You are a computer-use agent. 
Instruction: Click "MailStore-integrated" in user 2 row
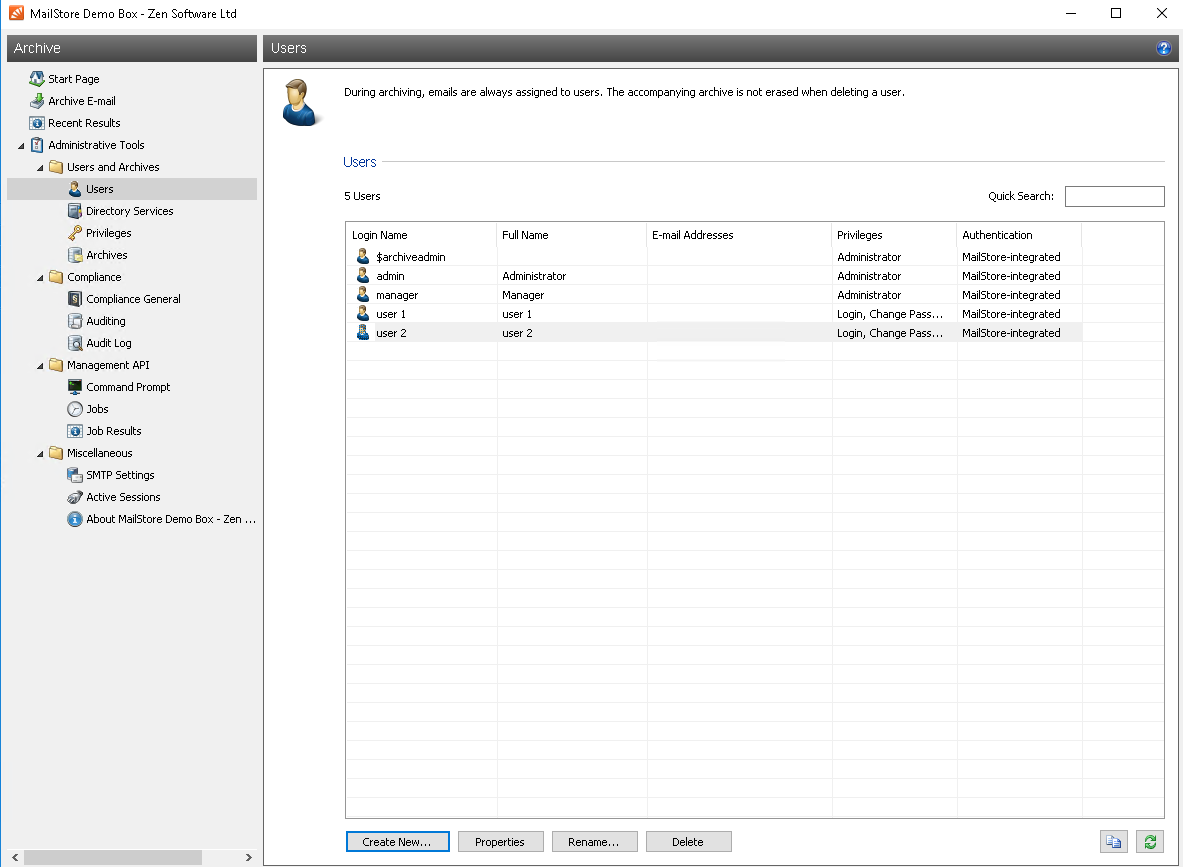click(1011, 332)
